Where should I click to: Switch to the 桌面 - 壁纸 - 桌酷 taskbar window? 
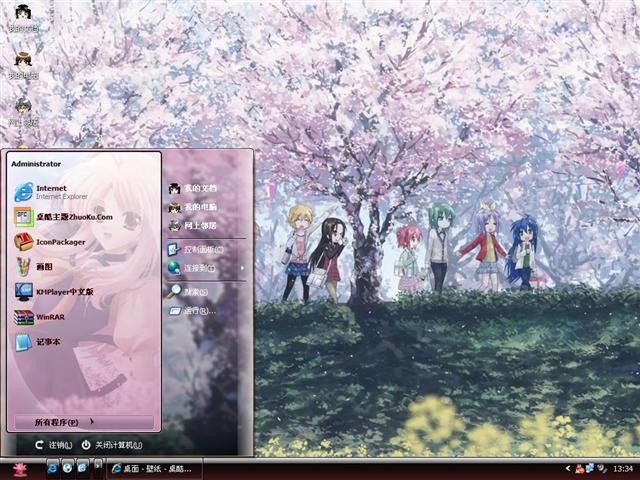click(154, 469)
